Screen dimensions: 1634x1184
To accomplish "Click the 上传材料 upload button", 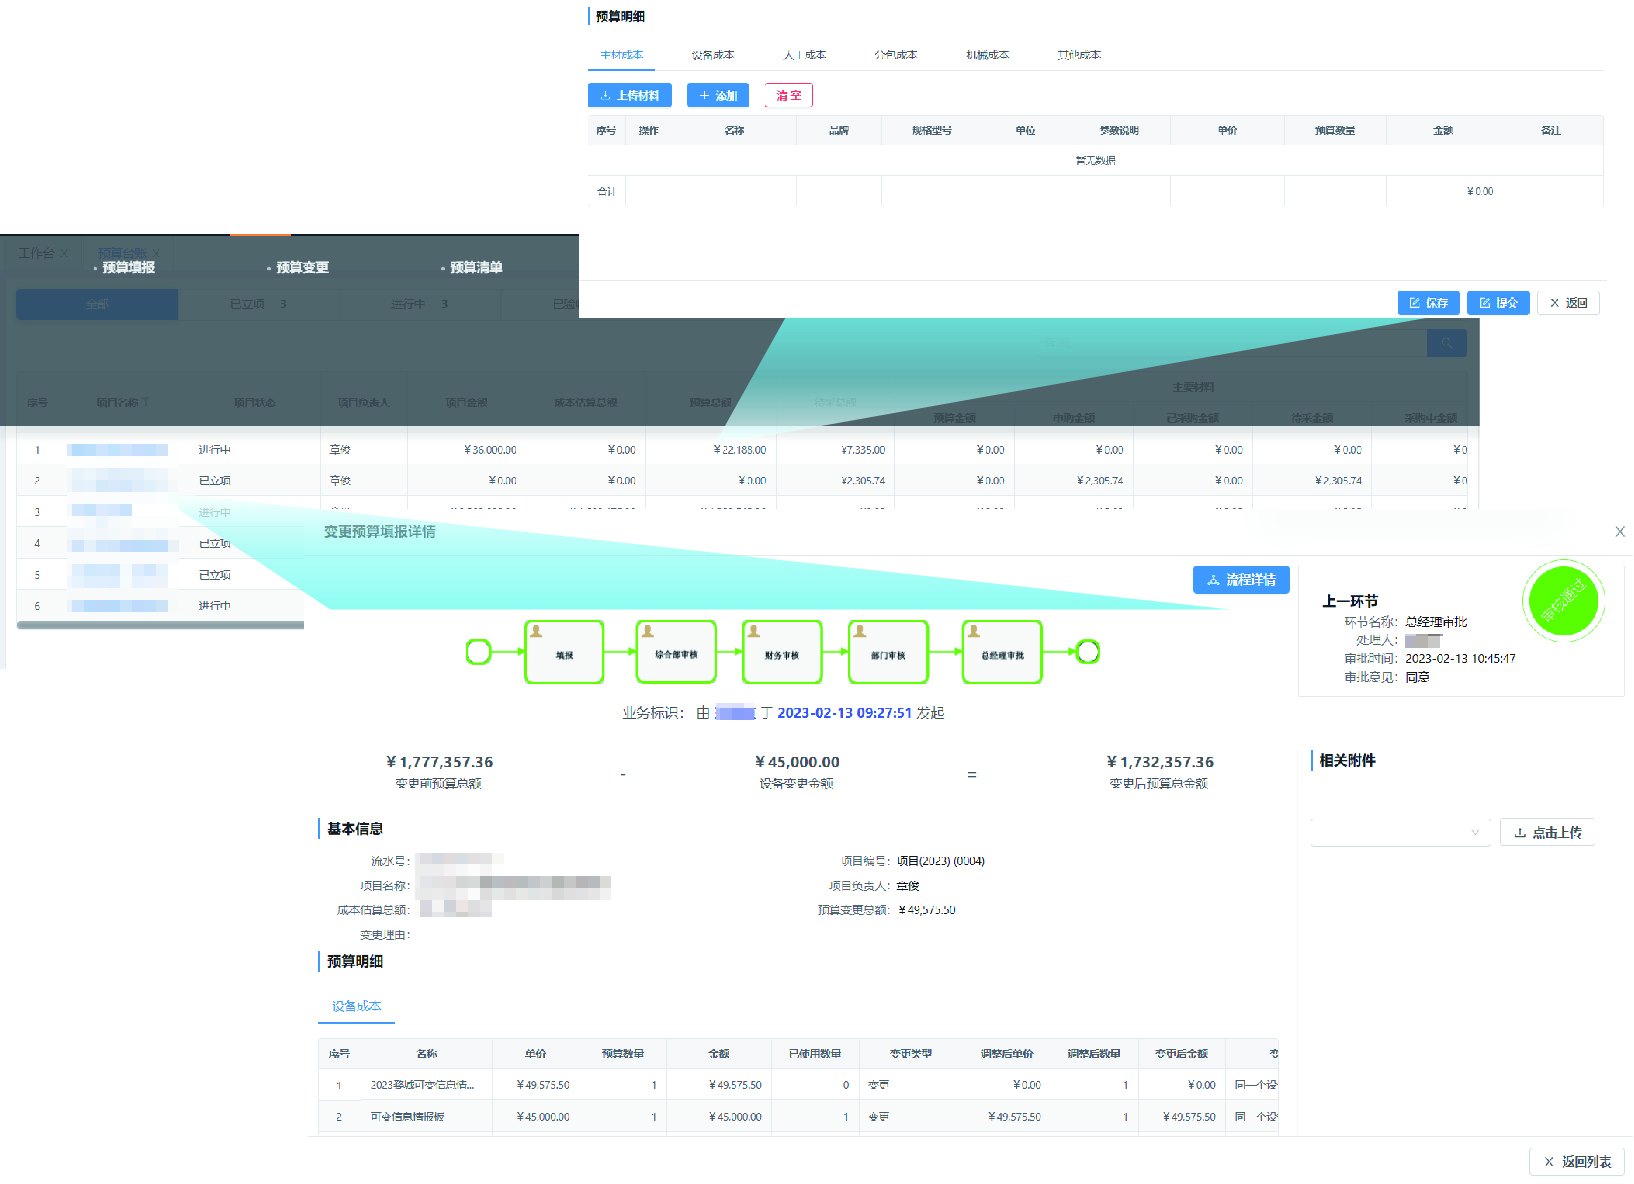I will coord(629,95).
